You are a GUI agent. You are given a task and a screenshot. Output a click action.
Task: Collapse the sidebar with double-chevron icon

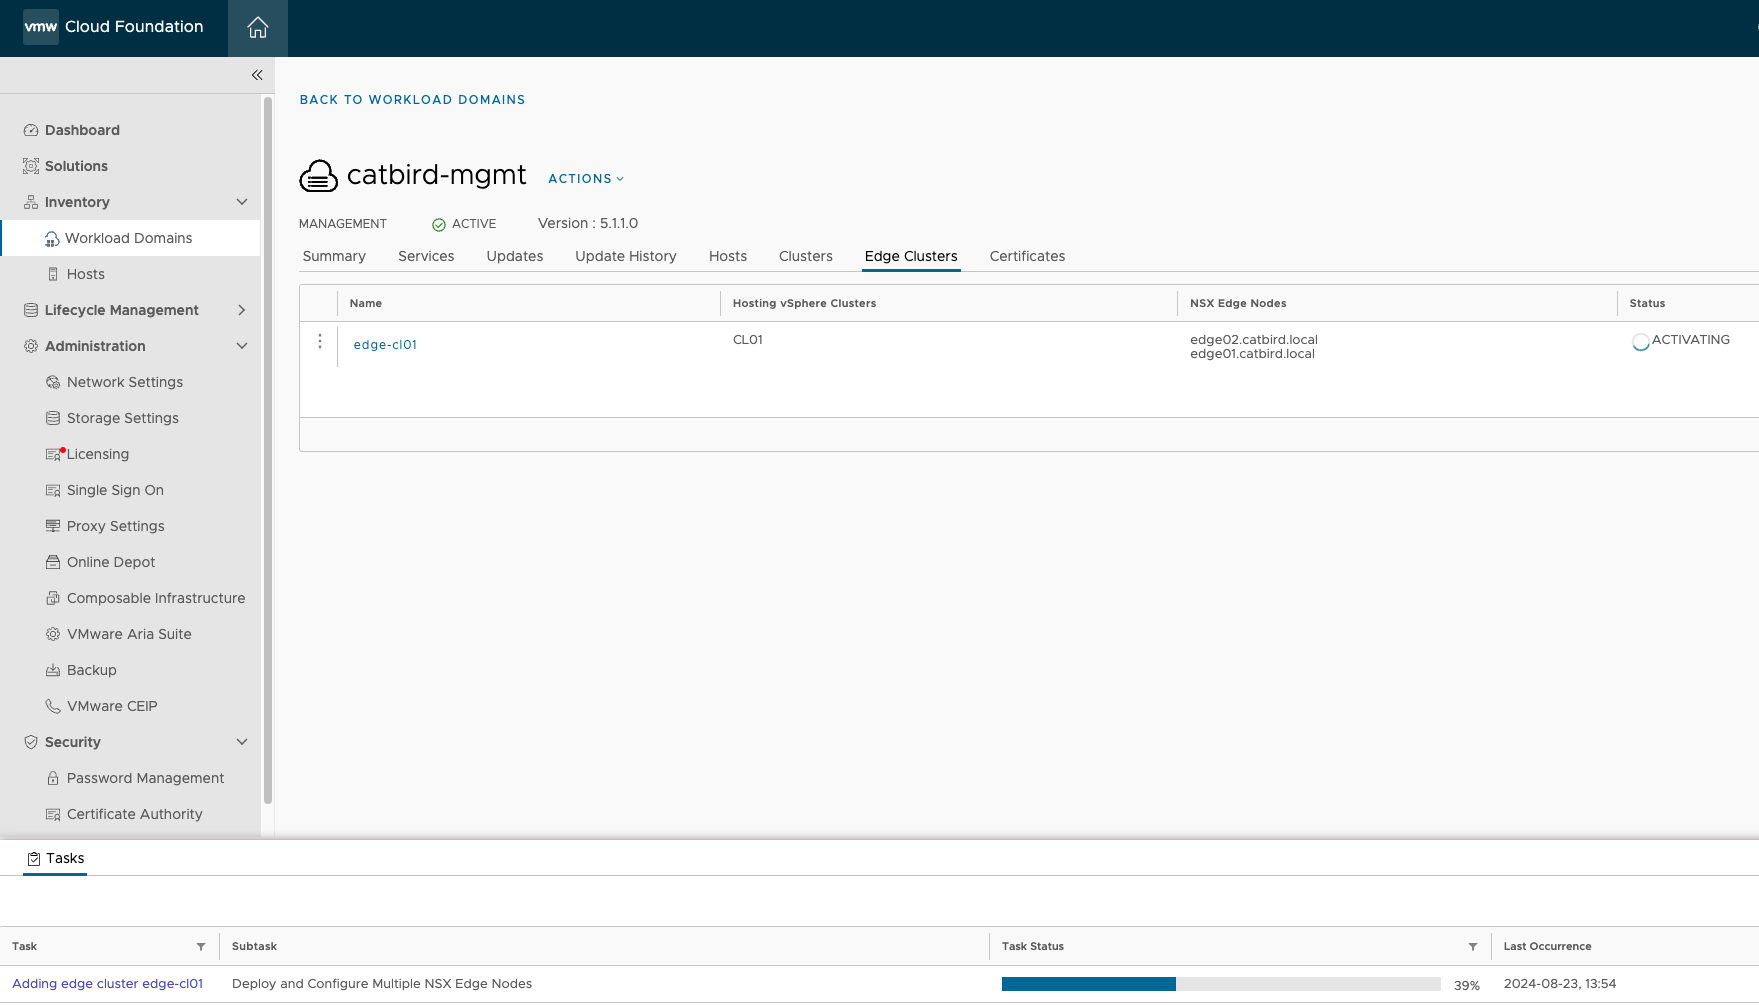click(x=257, y=75)
